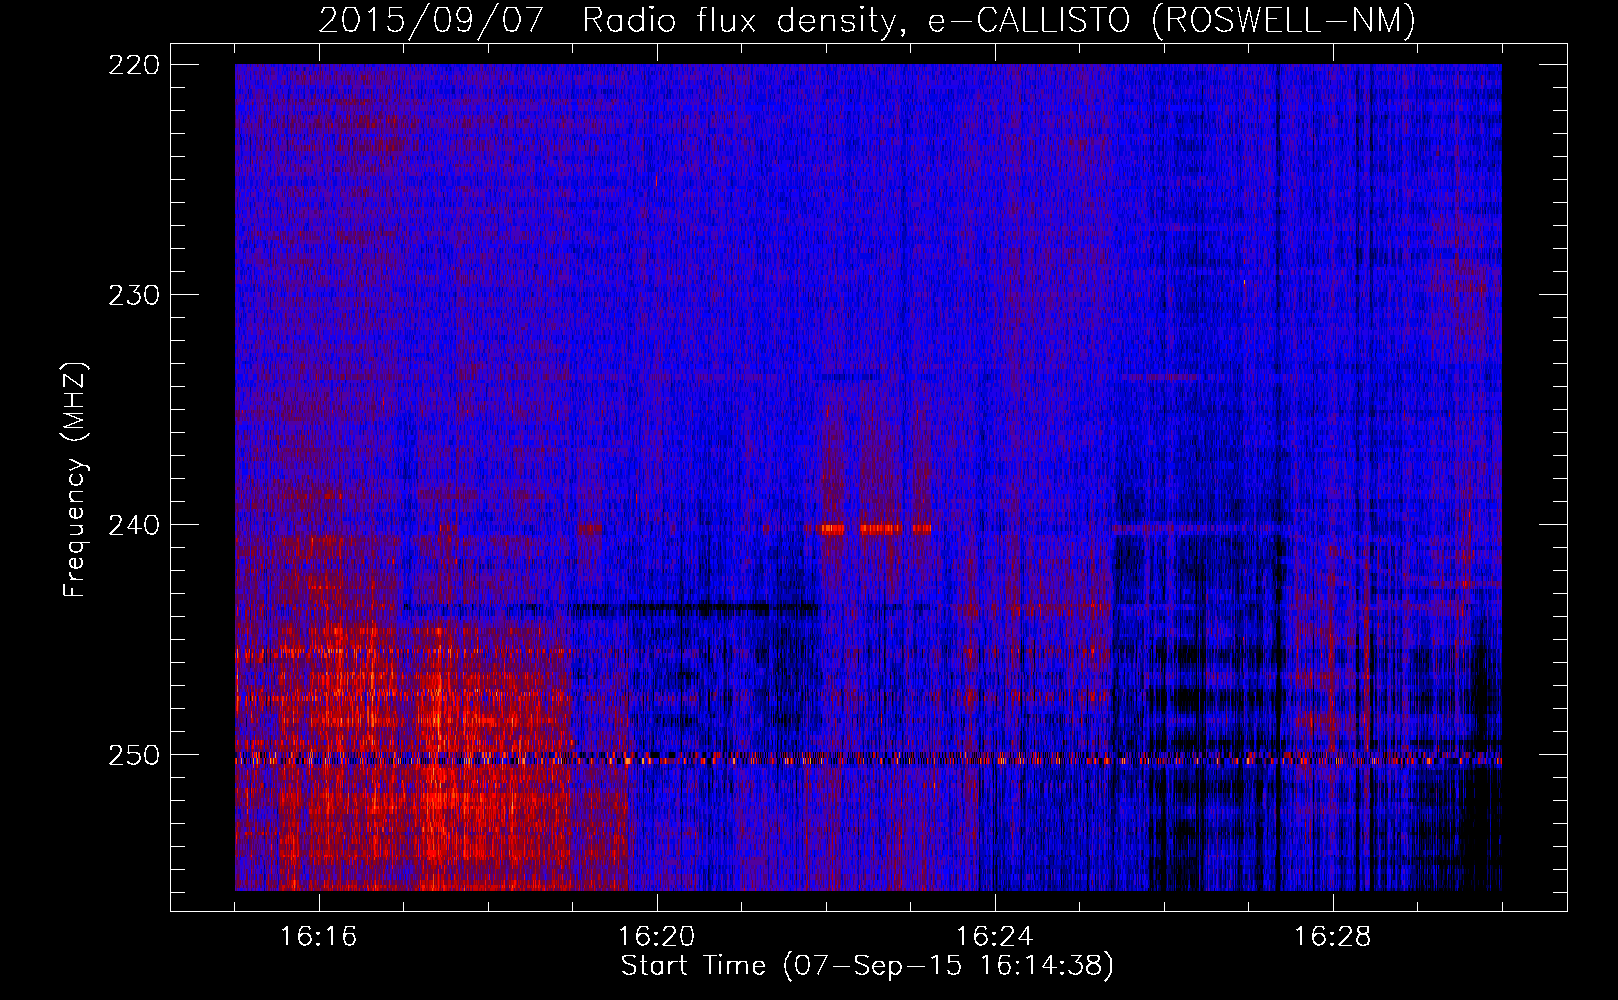The image size is (1618, 1000).
Task: Click the 16:24 time tick label
Action: pos(995,937)
